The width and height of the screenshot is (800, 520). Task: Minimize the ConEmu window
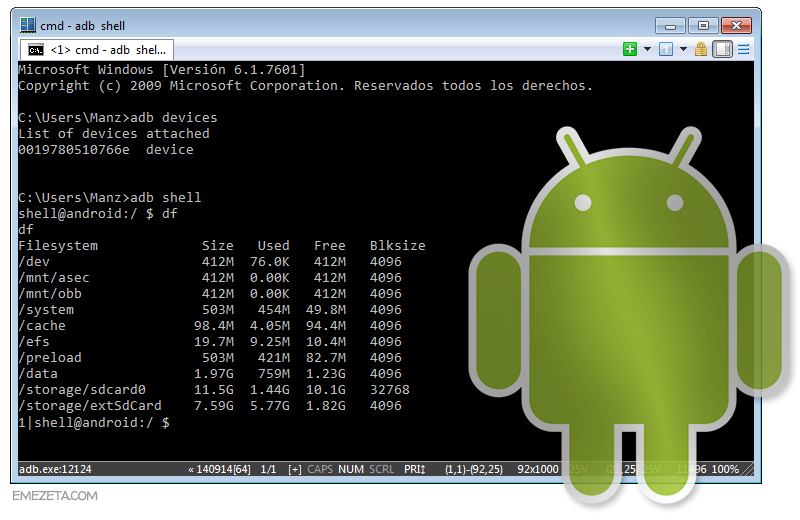click(670, 26)
